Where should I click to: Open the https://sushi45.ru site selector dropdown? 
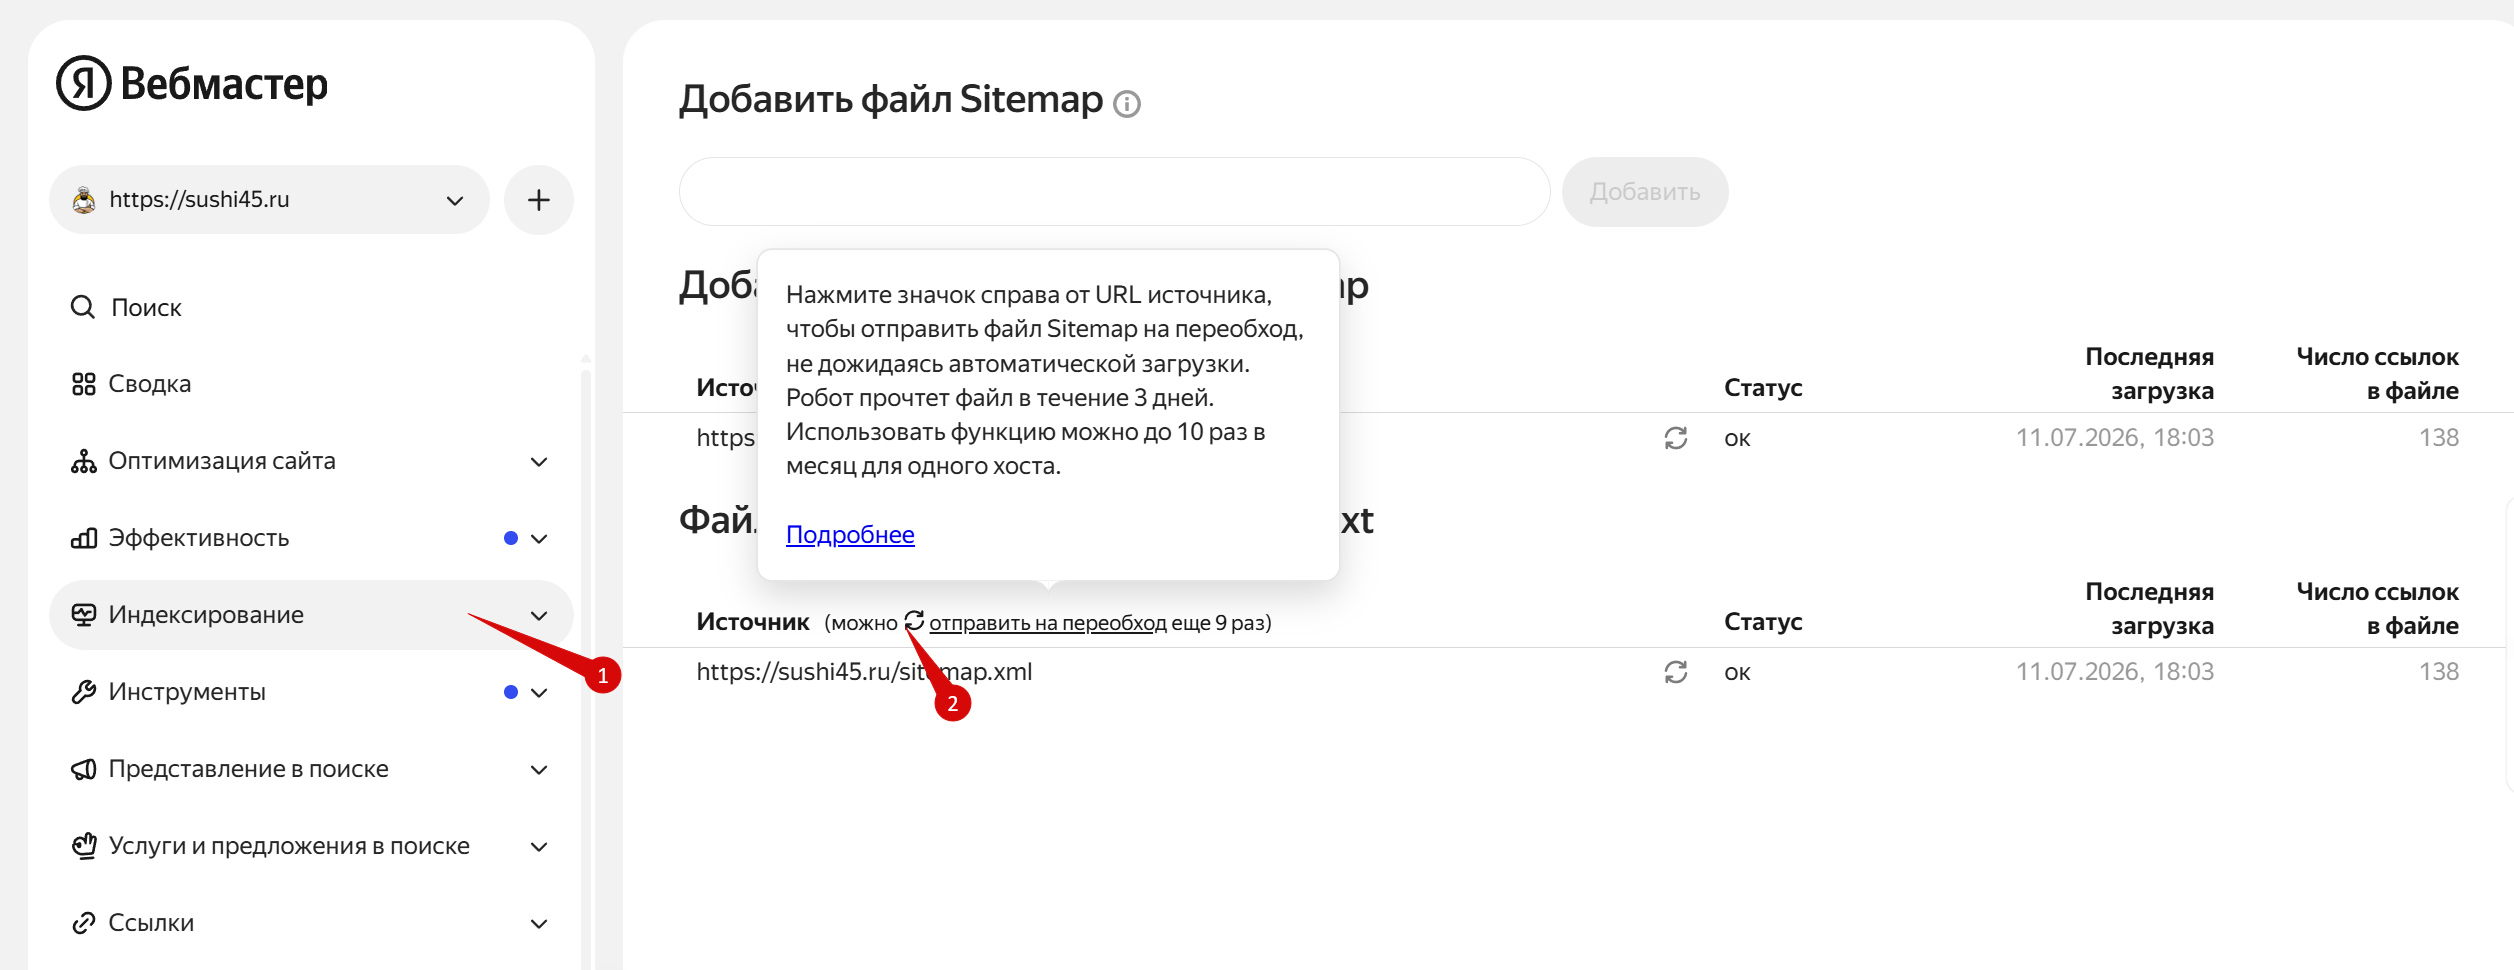269,200
